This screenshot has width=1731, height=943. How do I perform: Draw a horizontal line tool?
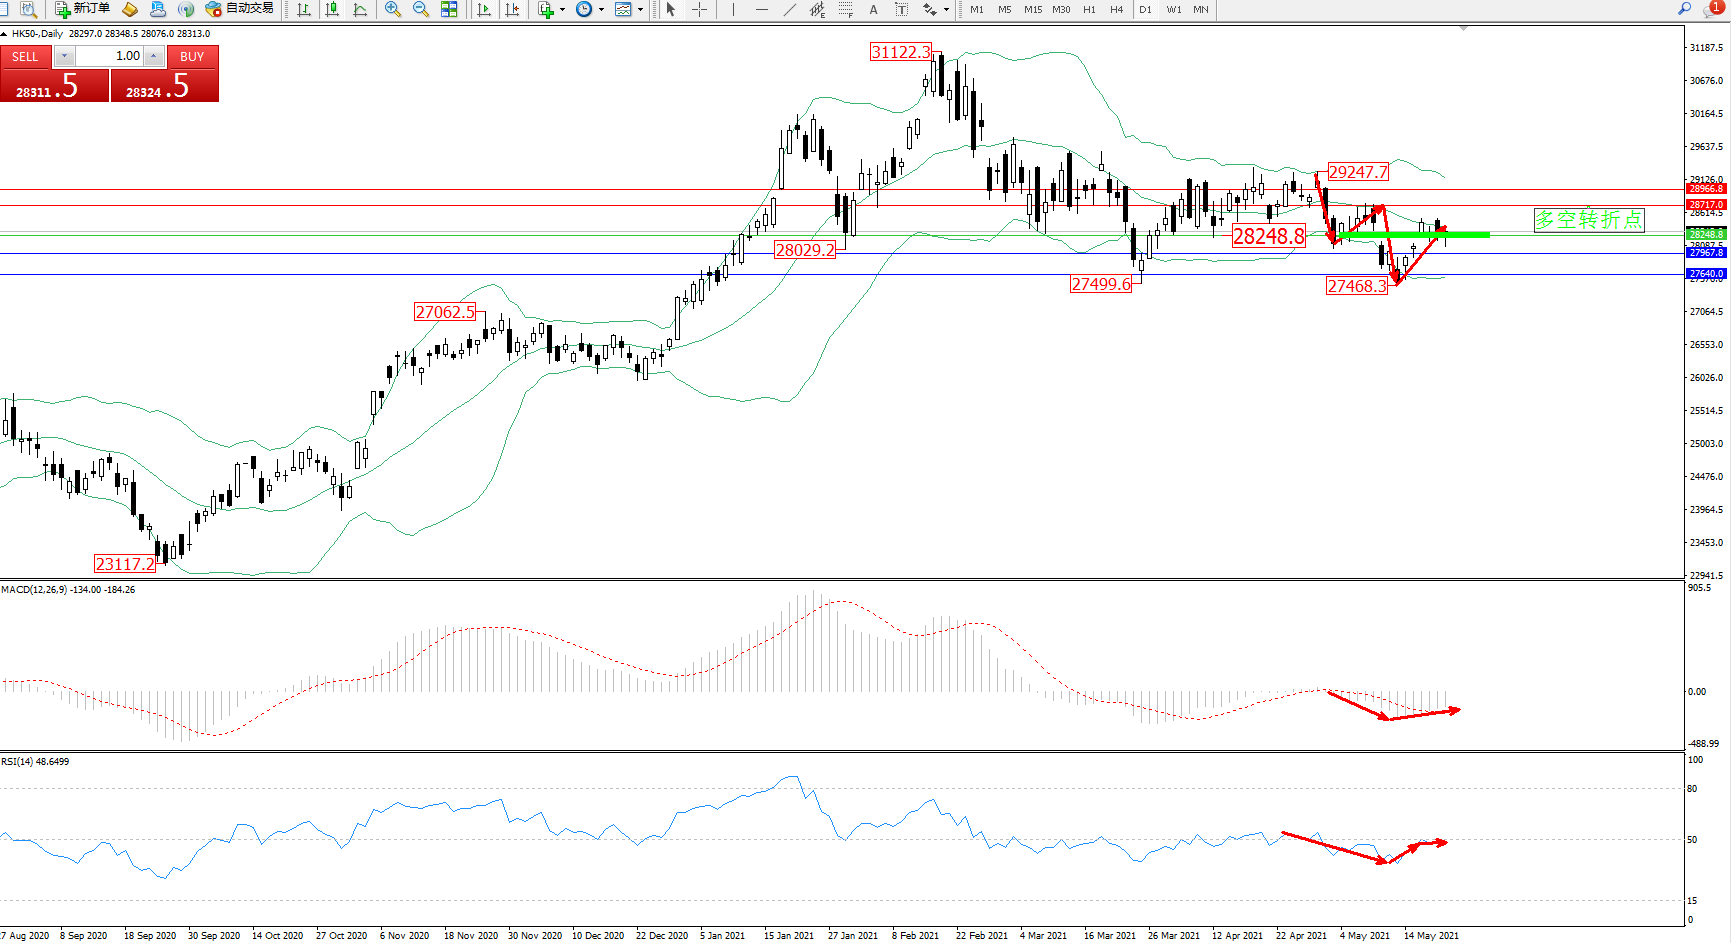762,9
